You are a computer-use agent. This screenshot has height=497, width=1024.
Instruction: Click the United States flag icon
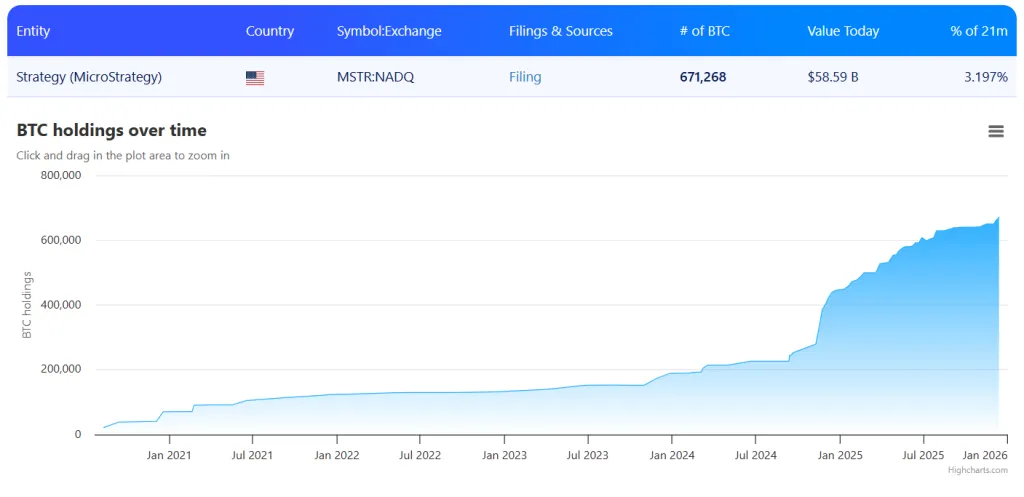[255, 77]
